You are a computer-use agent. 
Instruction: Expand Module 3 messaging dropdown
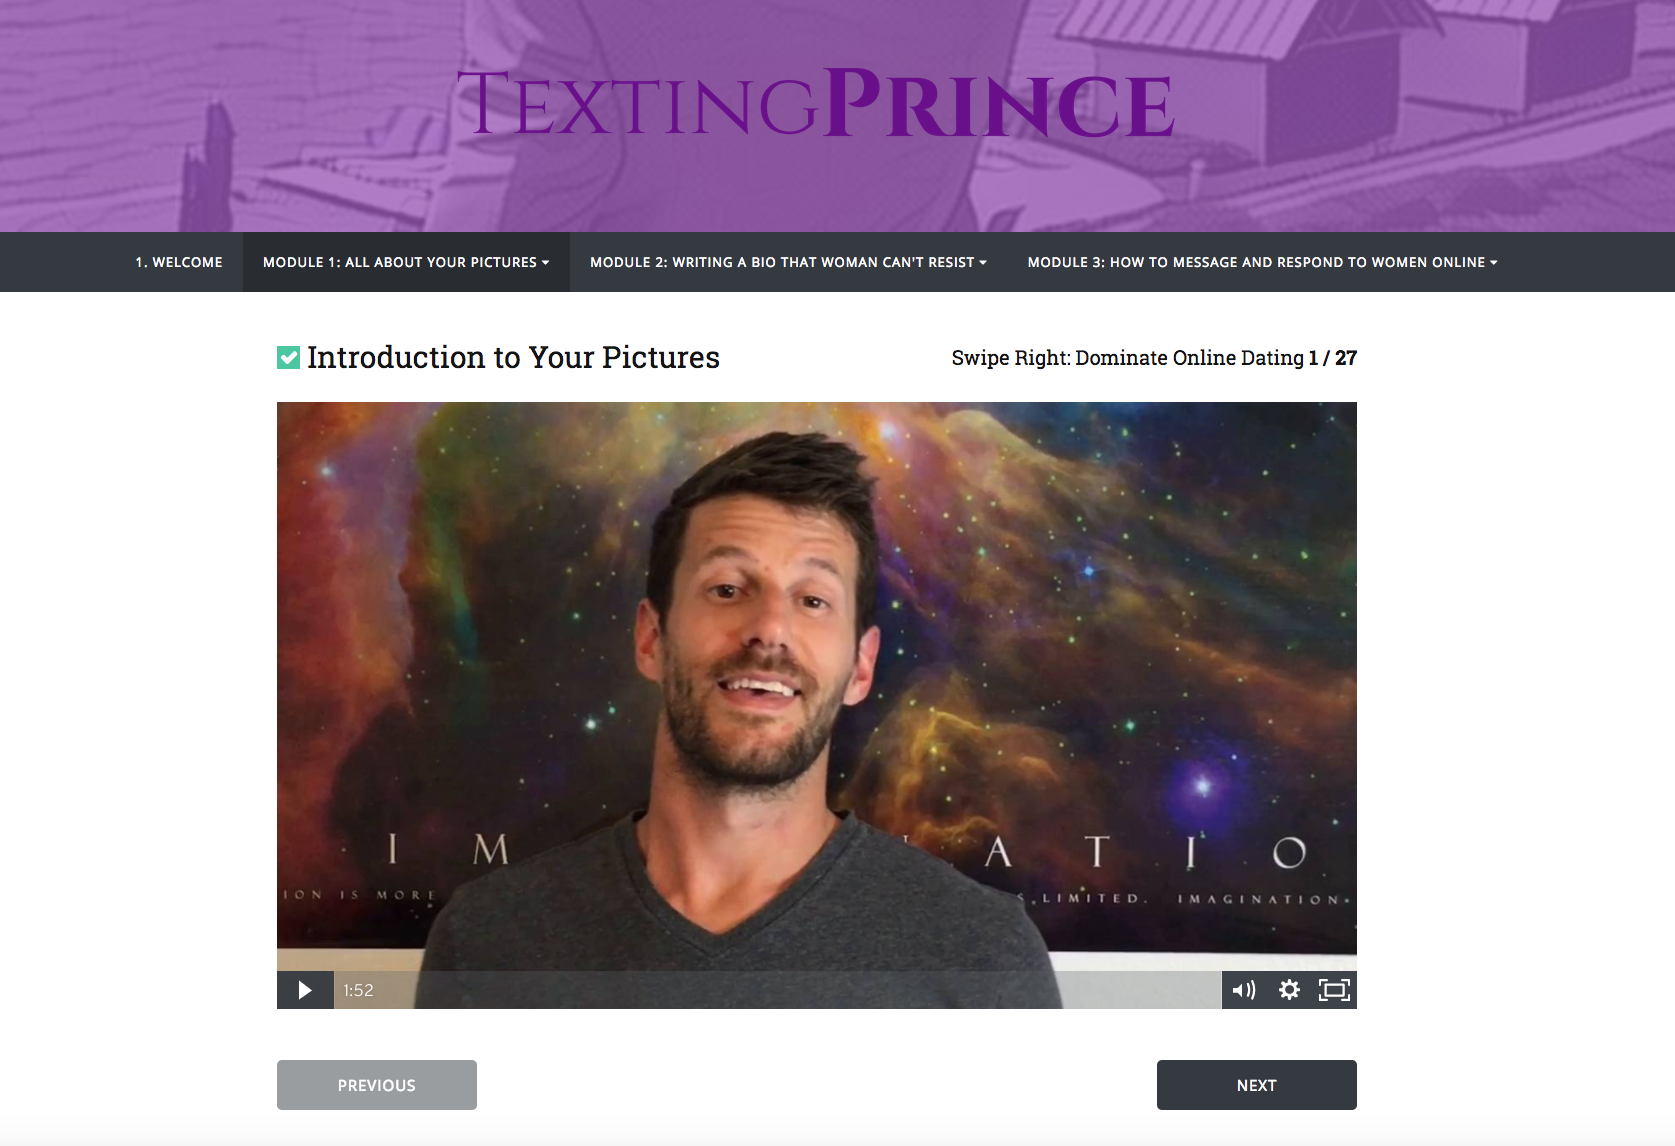coord(1262,262)
